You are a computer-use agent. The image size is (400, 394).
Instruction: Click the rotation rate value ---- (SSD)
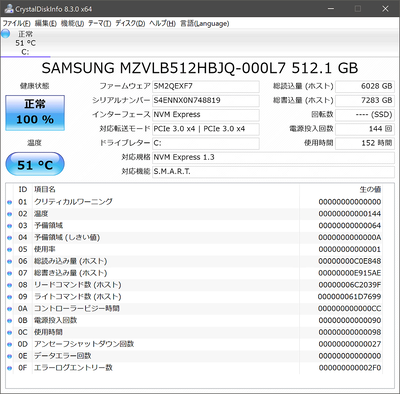click(x=365, y=115)
